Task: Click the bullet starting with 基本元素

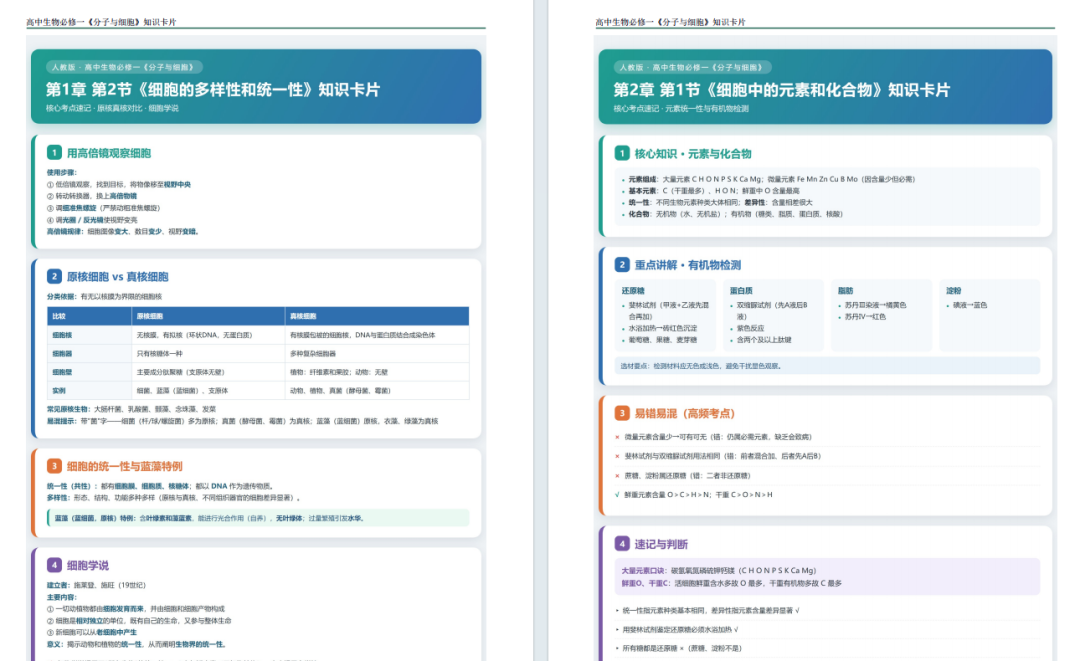Action: coord(714,191)
